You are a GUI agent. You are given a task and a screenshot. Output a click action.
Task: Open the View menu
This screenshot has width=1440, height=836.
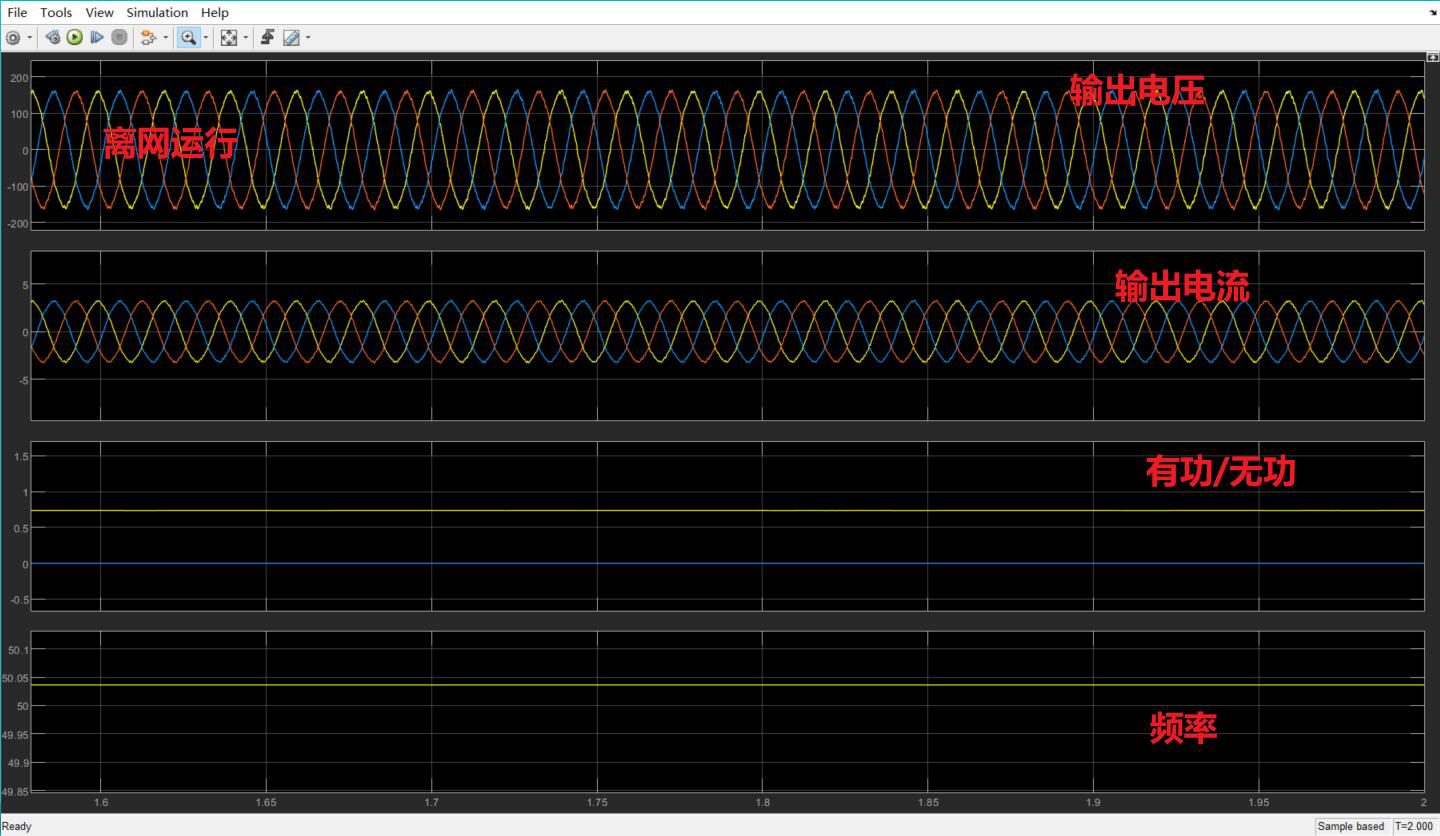click(99, 12)
